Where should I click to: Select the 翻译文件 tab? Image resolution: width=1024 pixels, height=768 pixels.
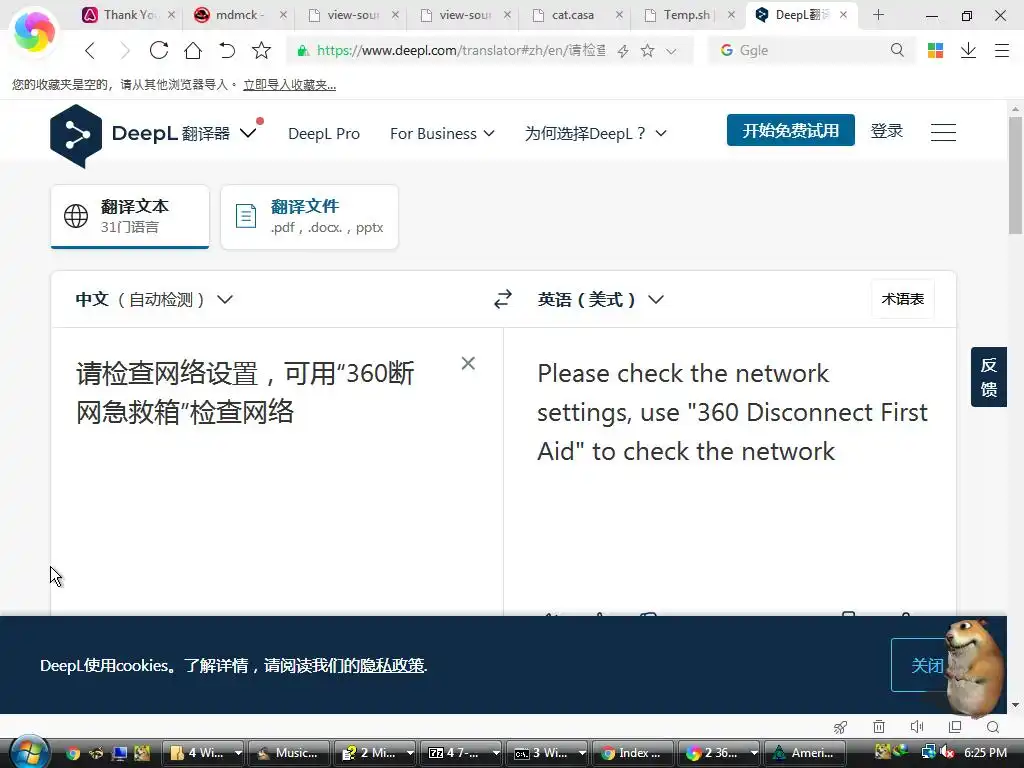tap(310, 216)
